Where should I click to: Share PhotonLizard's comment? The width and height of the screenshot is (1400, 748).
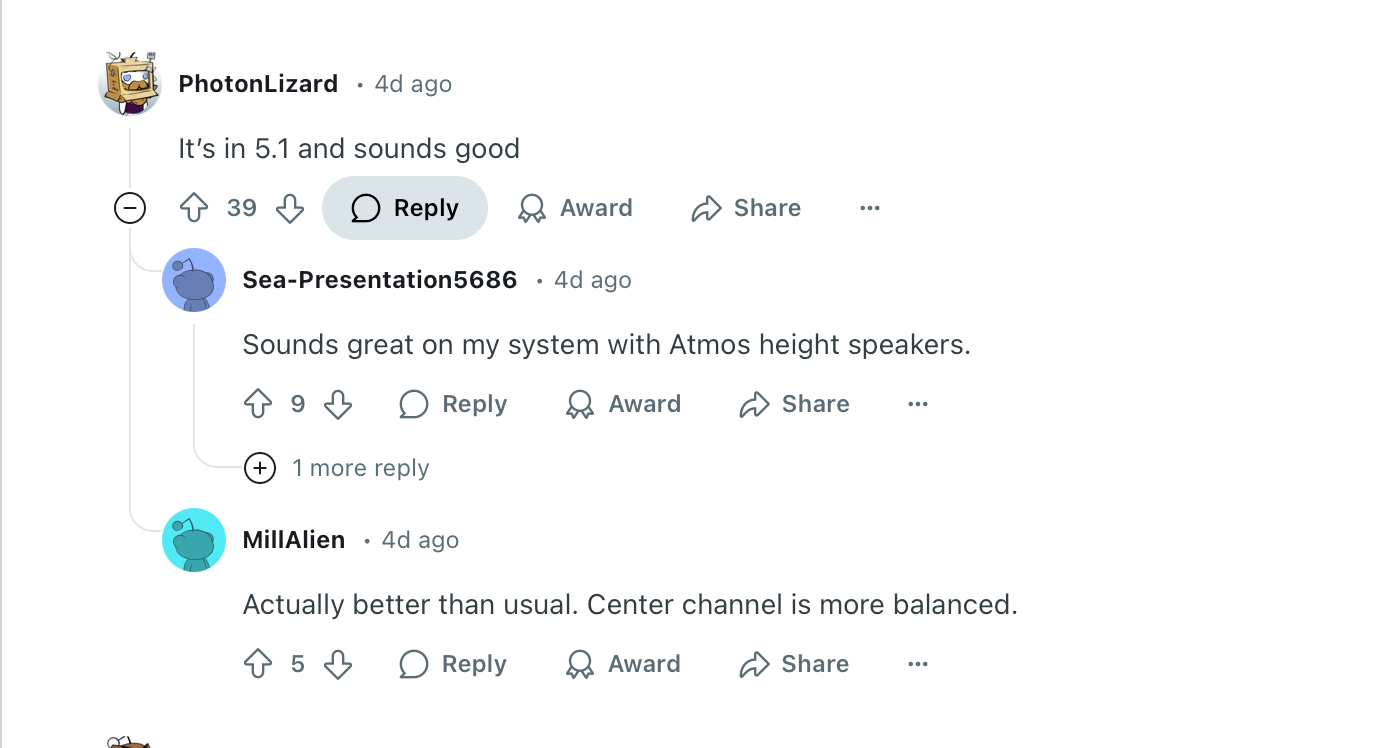(746, 208)
